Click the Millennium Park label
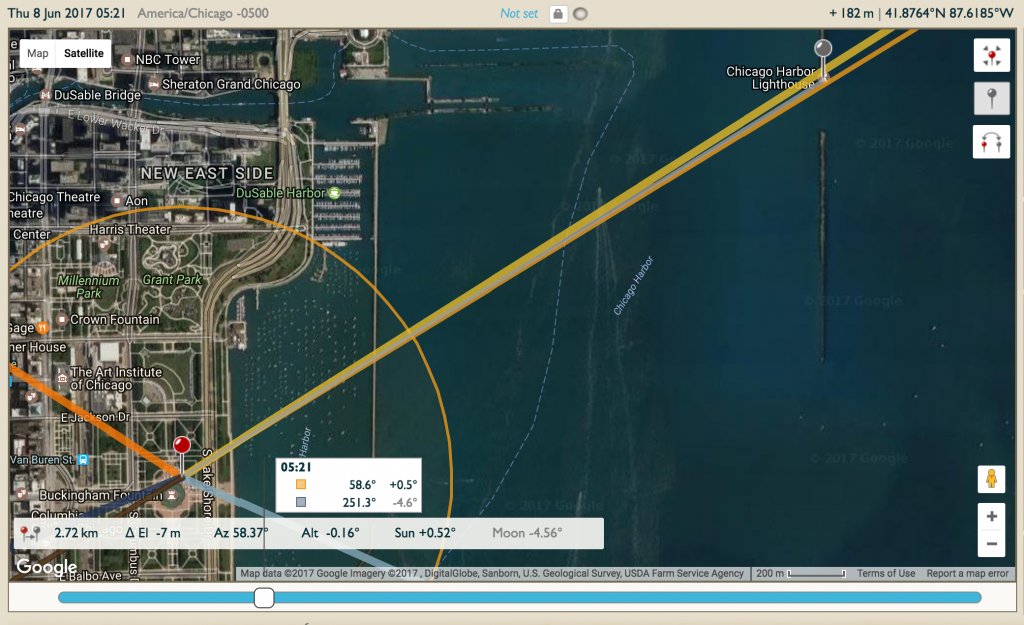The width and height of the screenshot is (1024, 625). point(89,287)
